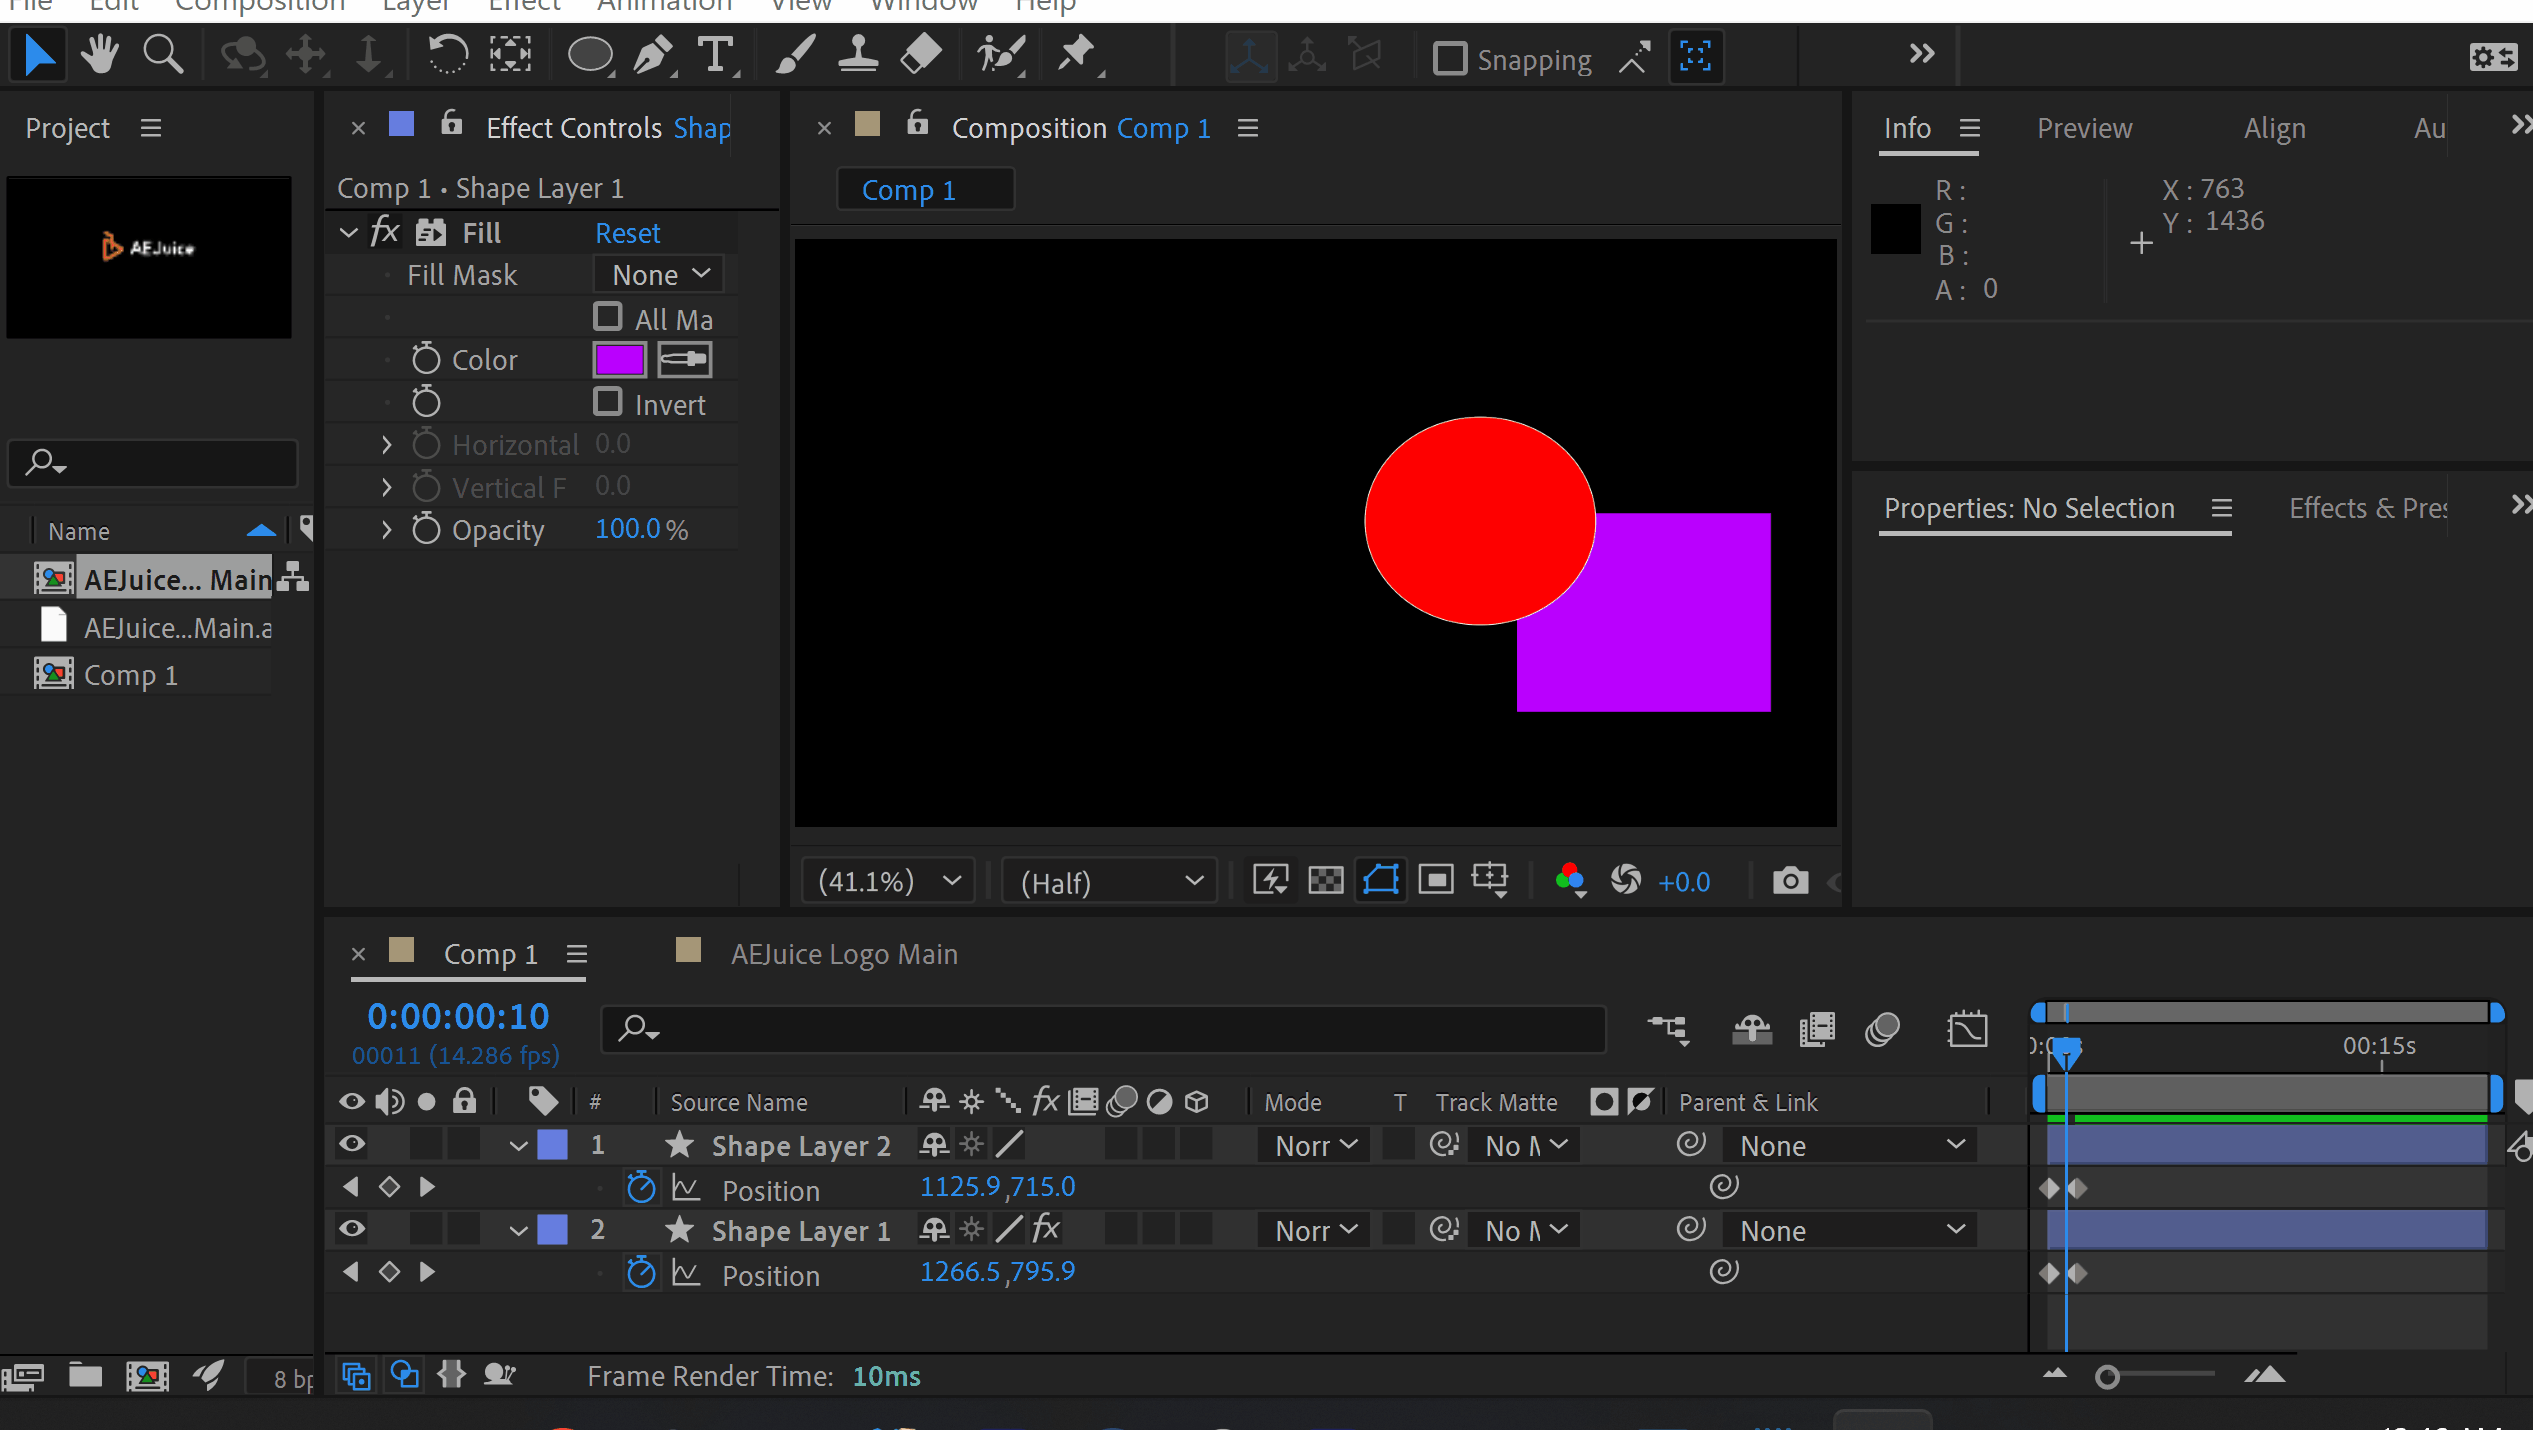Select the Pen tool

[x=653, y=55]
